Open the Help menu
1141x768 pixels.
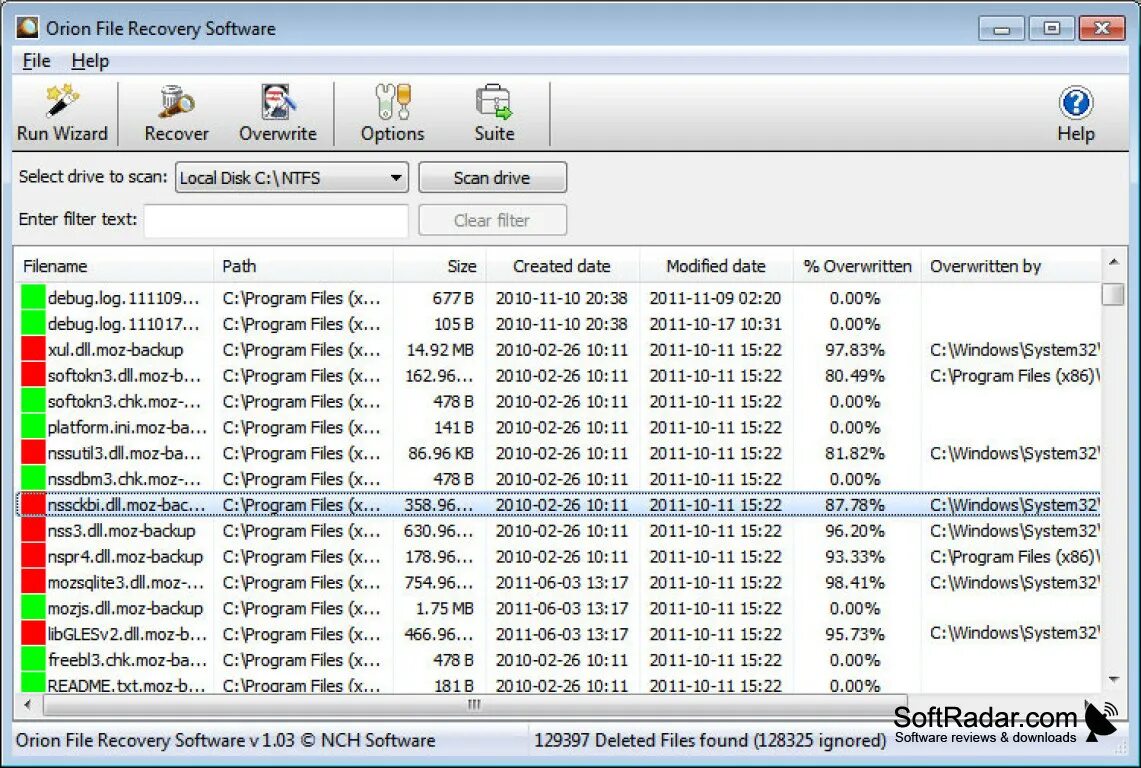(90, 61)
